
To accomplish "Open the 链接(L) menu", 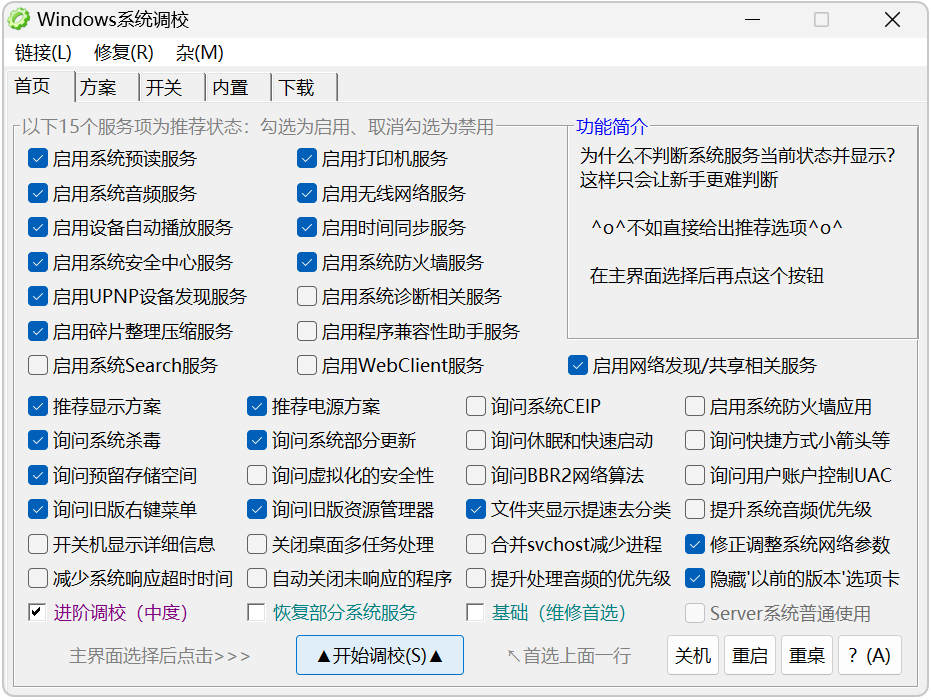I will (43, 53).
